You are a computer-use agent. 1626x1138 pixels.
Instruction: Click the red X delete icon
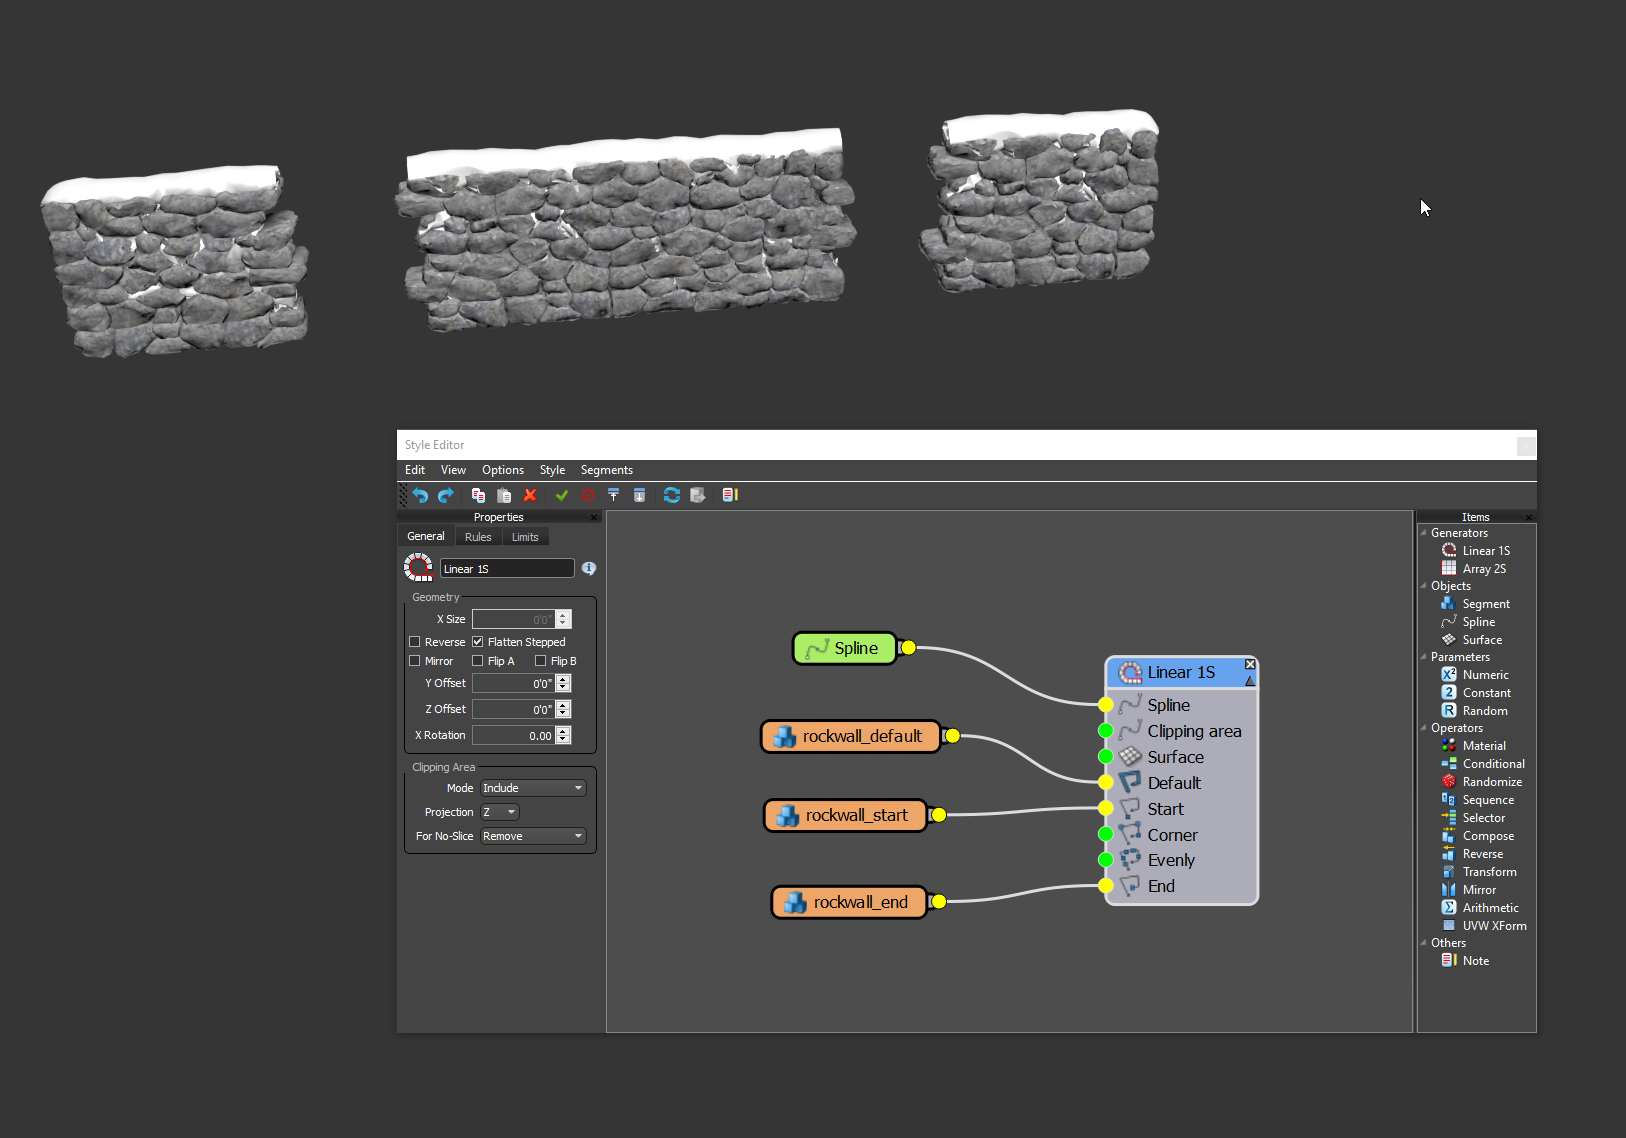click(530, 495)
